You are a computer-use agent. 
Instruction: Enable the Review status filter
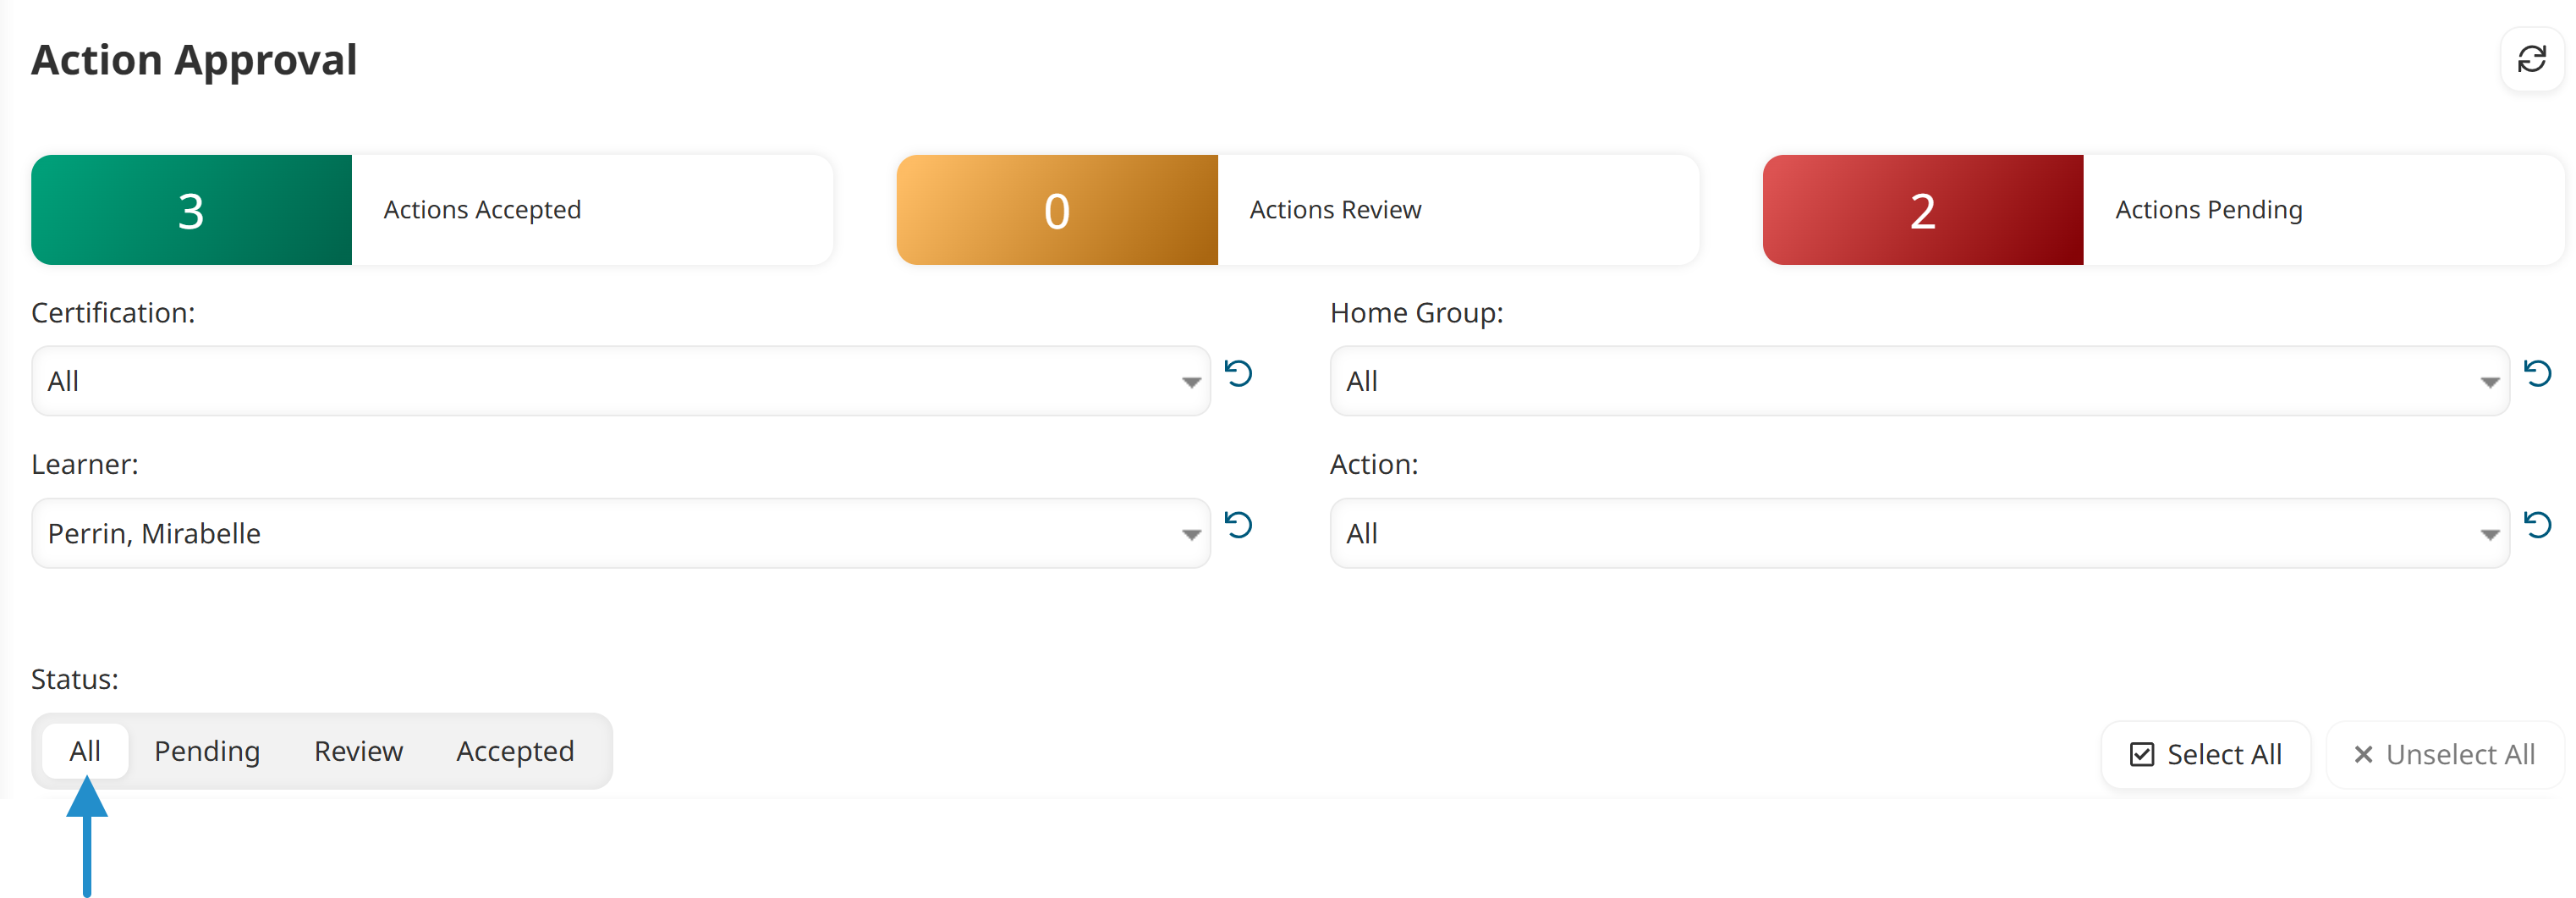point(358,751)
